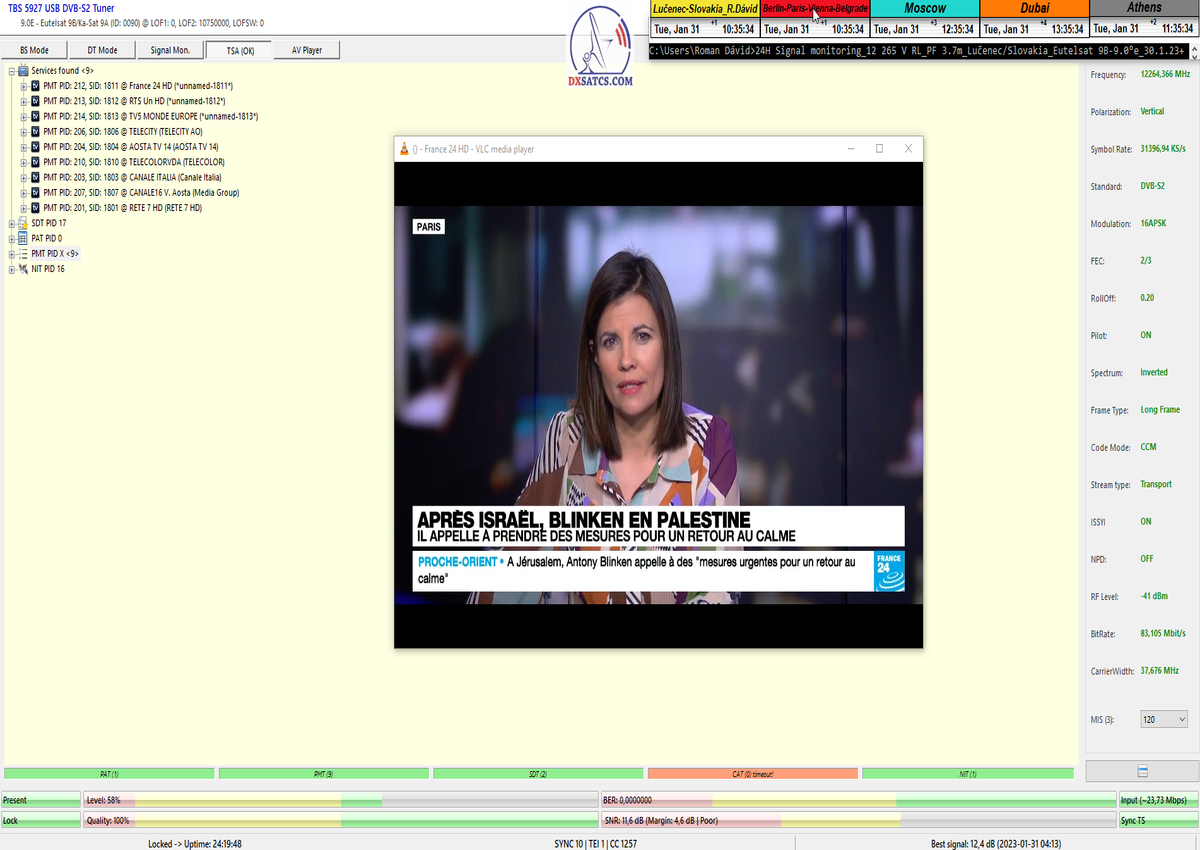Image resolution: width=1200 pixels, height=850 pixels.
Task: Switch to the Signal Mon. tab
Action: (x=170, y=50)
